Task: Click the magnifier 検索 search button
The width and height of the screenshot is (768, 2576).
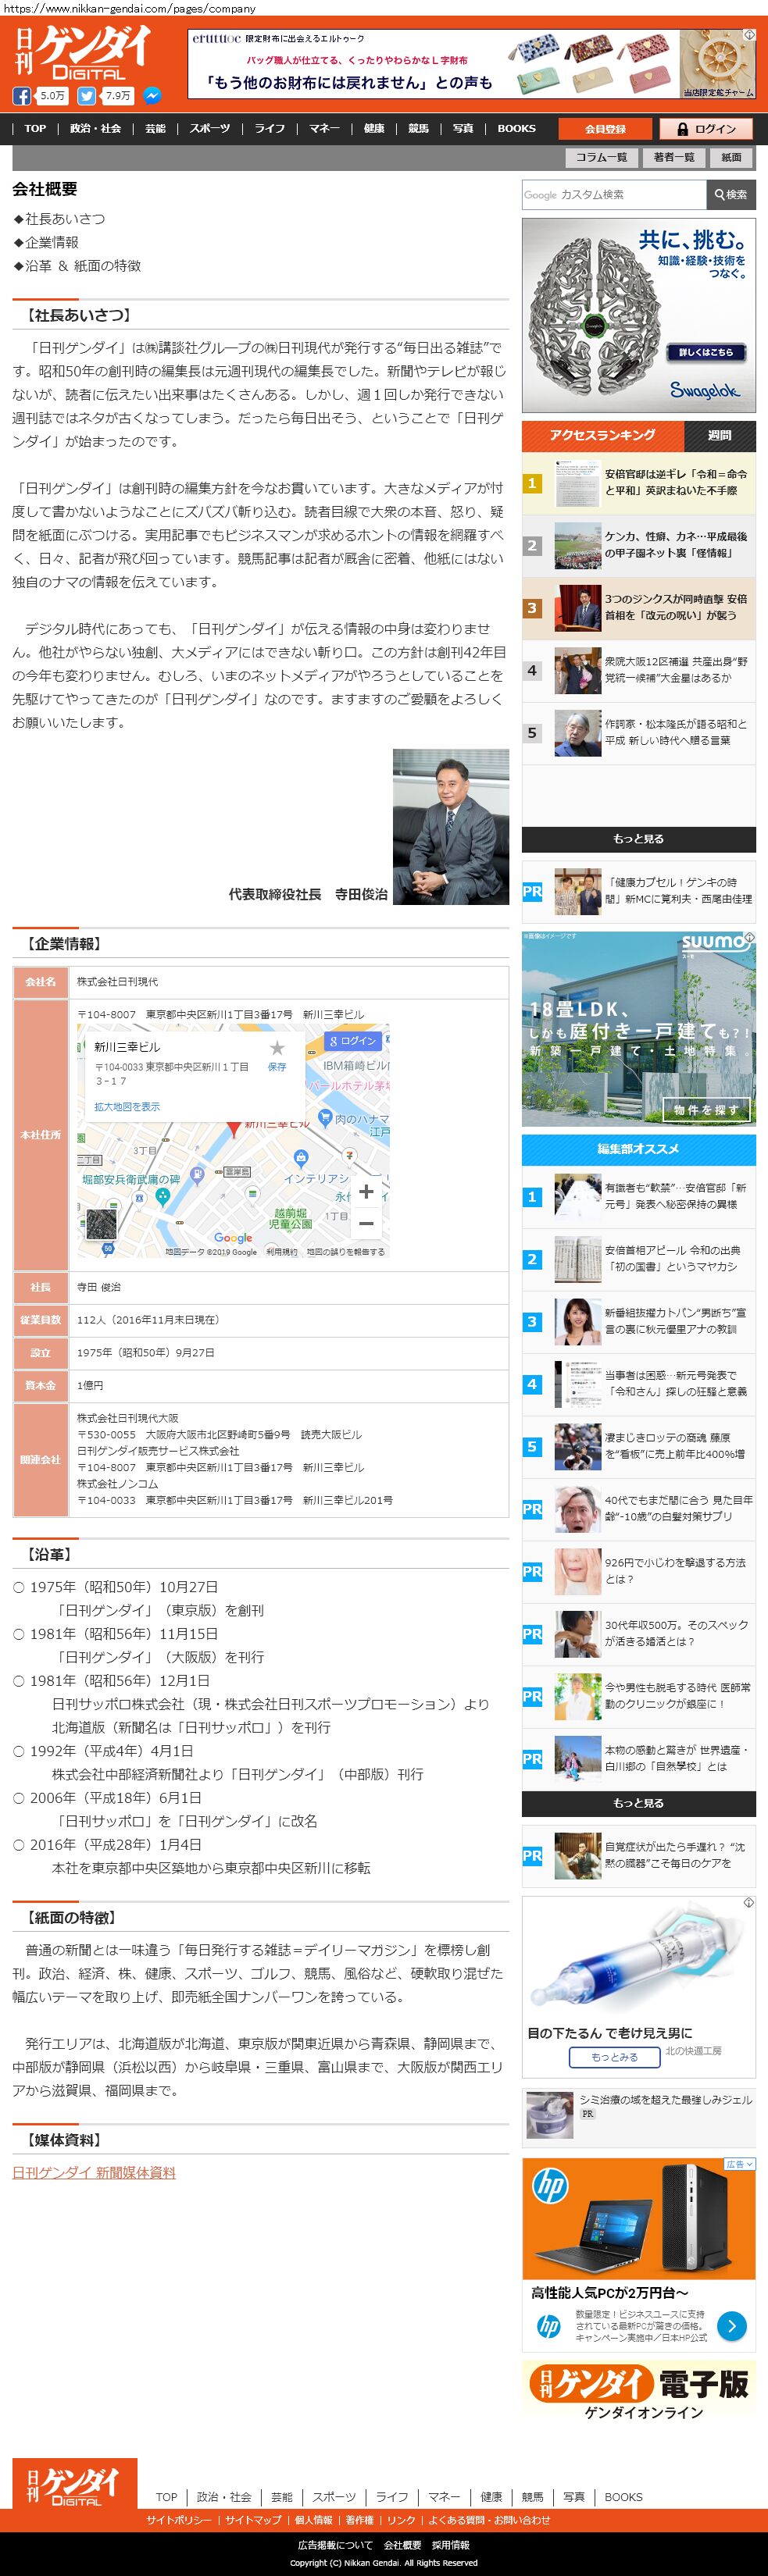Action: click(x=731, y=195)
